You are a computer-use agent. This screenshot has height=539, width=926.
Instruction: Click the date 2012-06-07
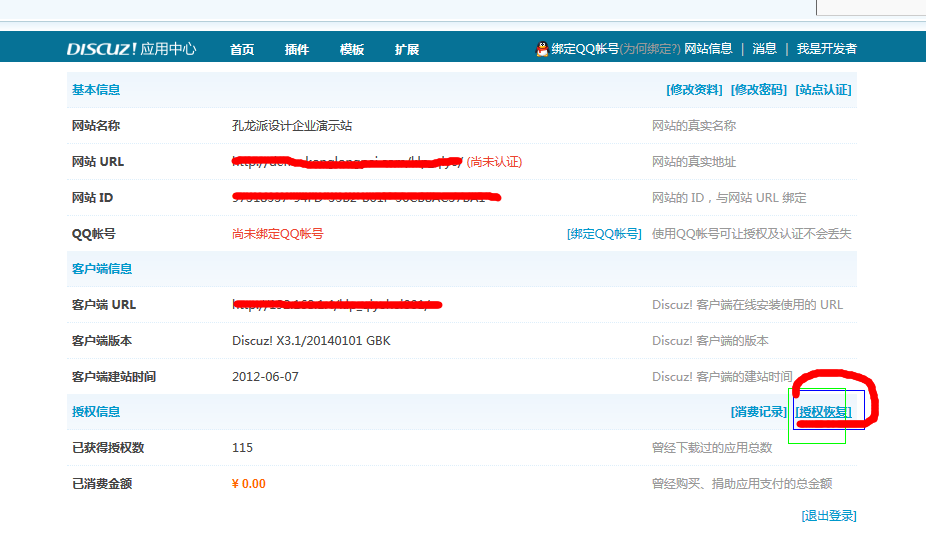[265, 377]
